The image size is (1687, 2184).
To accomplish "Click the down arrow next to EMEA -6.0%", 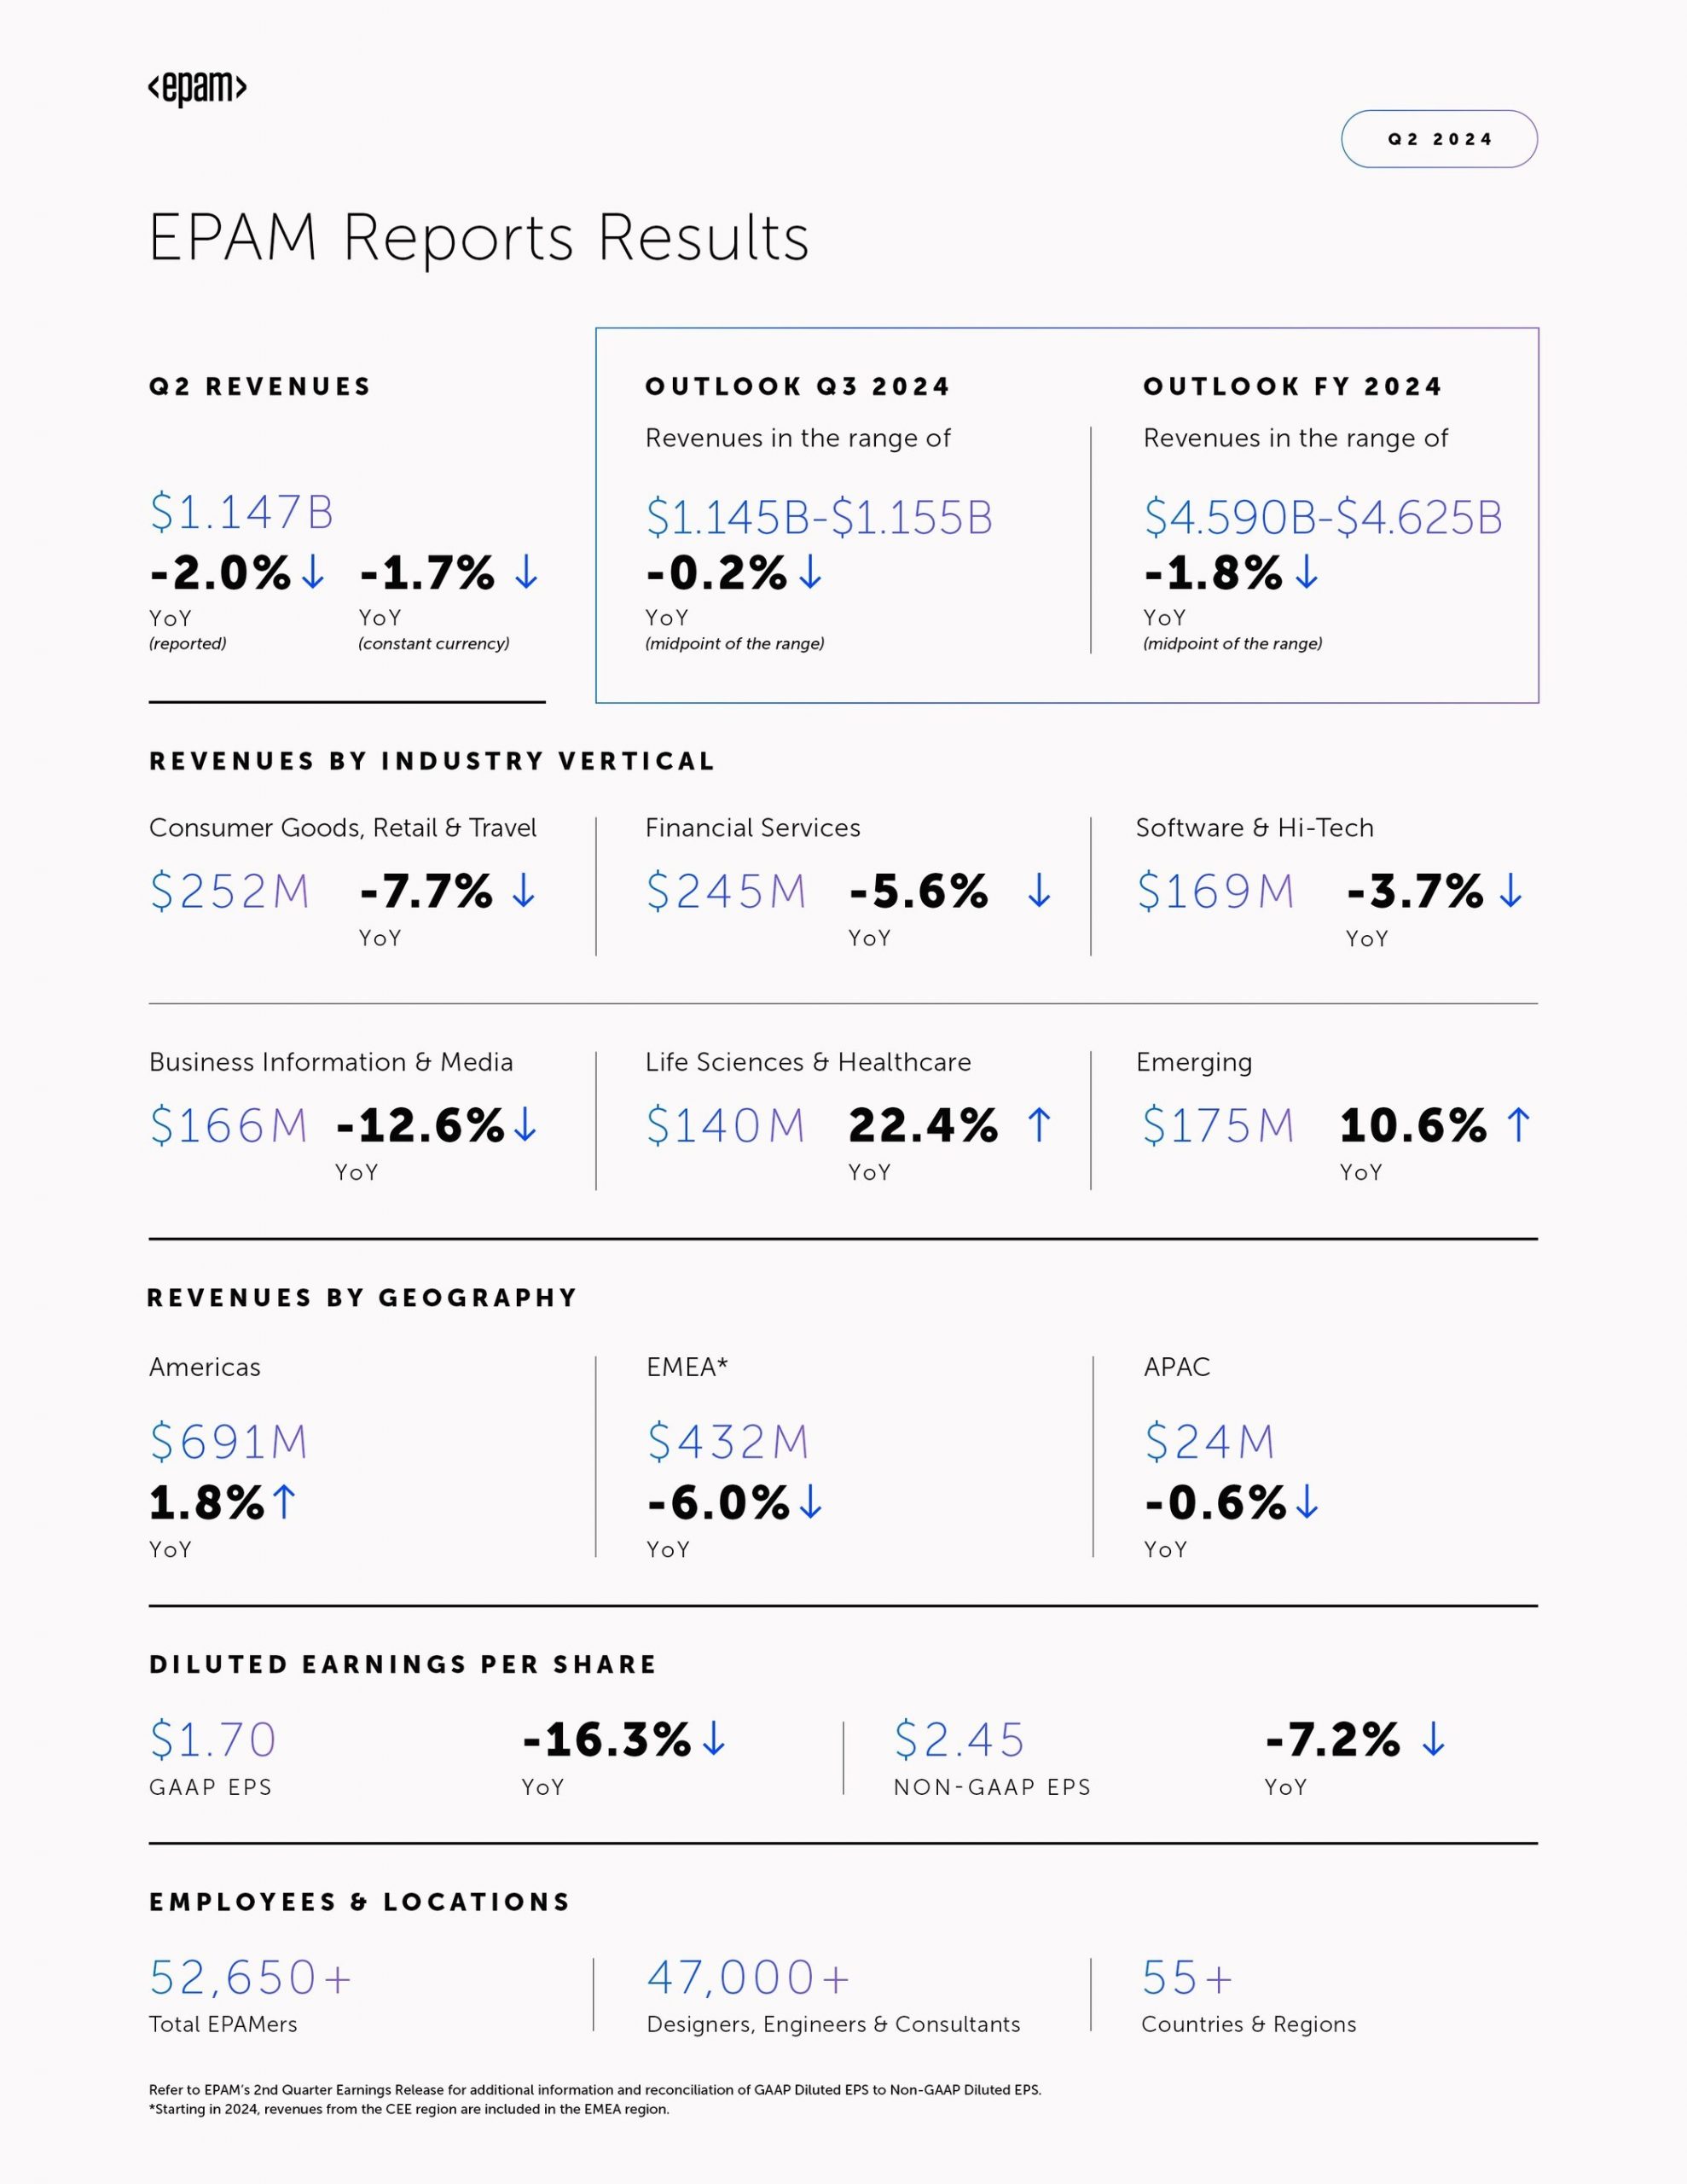I will click(810, 1501).
